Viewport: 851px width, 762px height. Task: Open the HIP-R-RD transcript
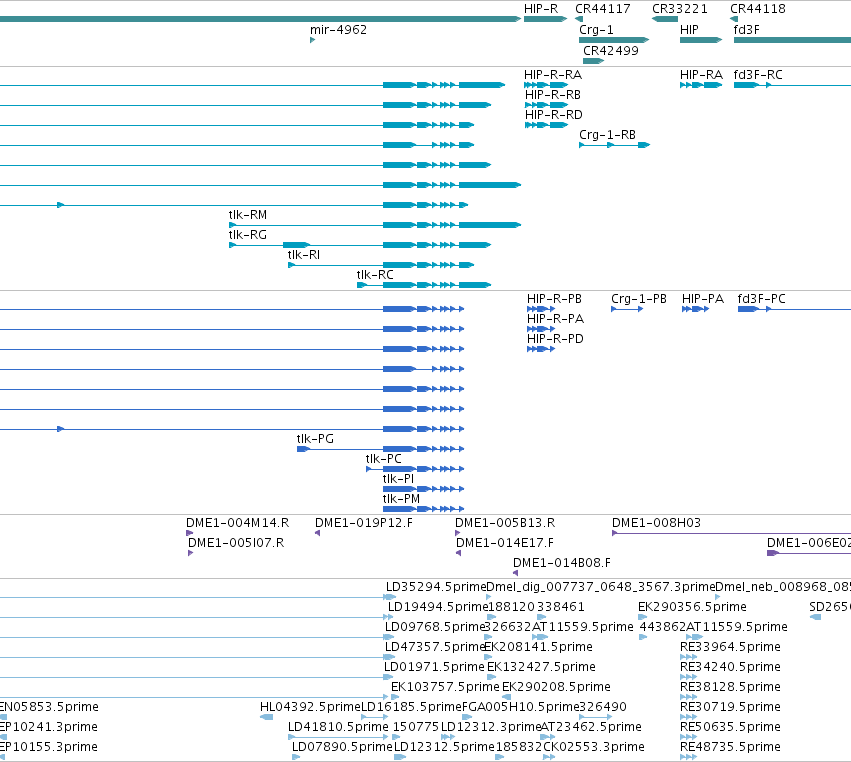[546, 125]
